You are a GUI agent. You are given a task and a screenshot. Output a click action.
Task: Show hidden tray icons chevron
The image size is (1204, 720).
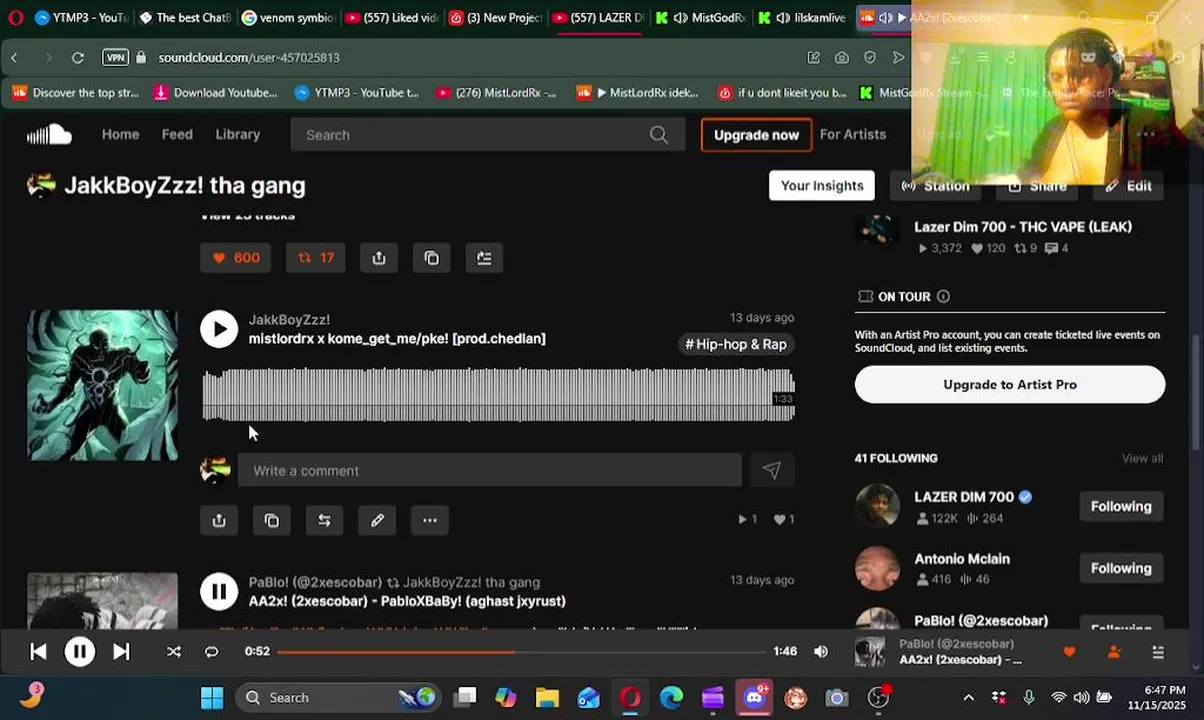968,698
